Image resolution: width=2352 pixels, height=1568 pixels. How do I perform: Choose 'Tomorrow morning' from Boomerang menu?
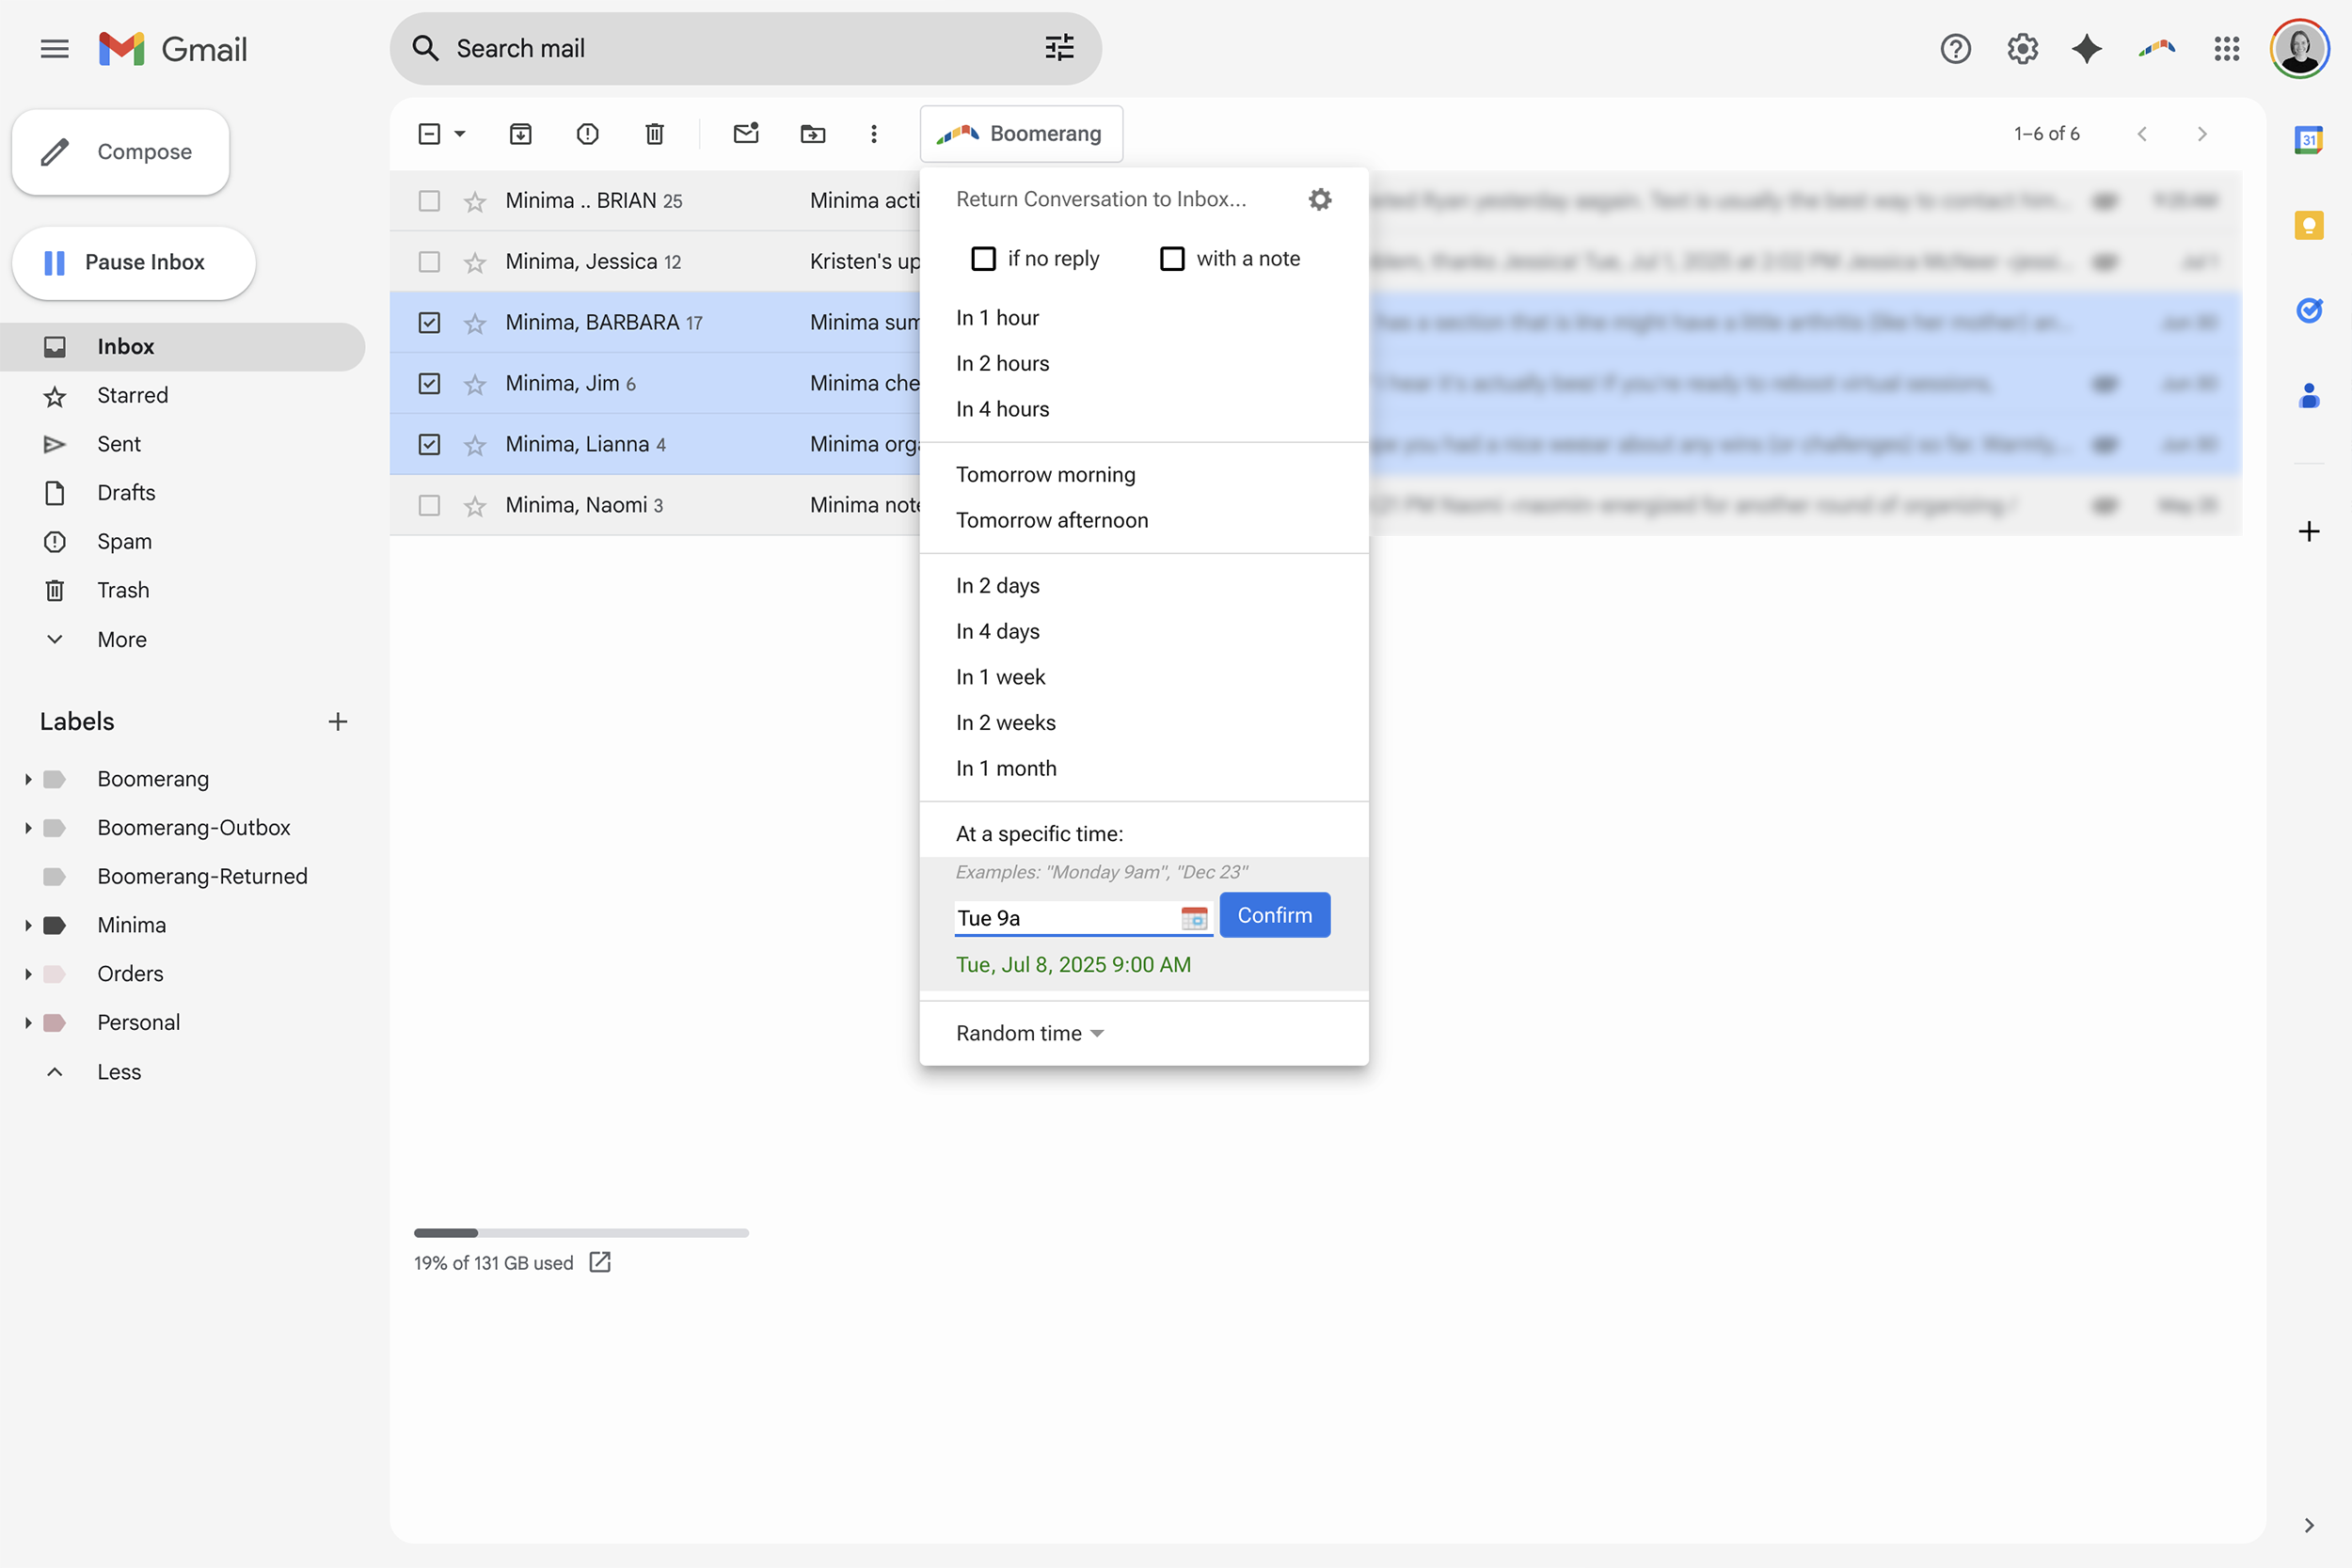[x=1045, y=474]
